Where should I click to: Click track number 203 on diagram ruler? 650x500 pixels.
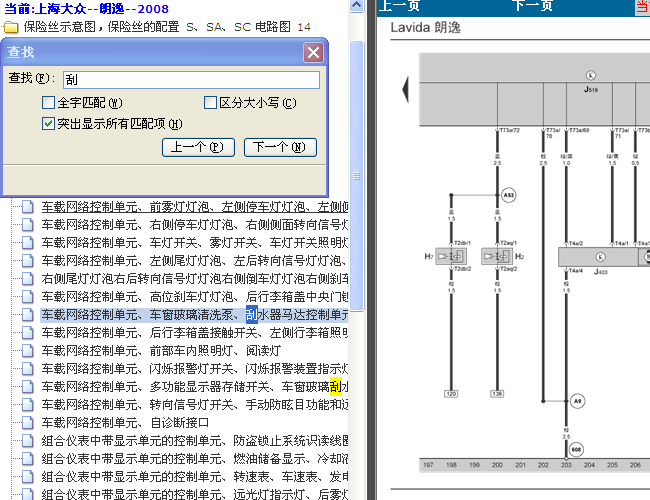pos(566,465)
